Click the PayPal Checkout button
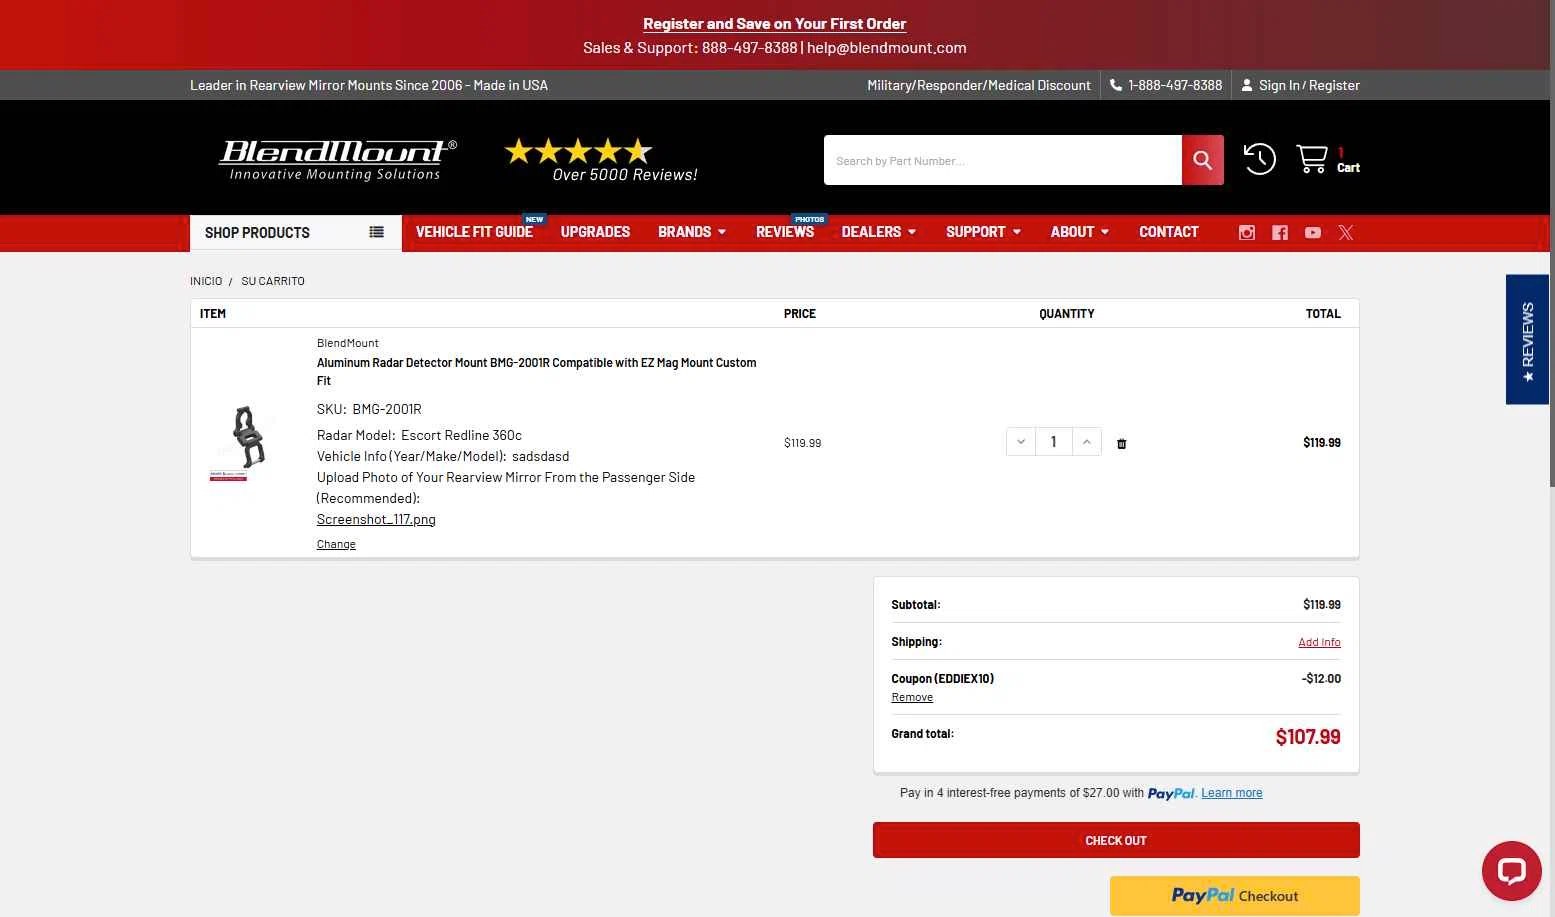1555x917 pixels. pos(1235,896)
